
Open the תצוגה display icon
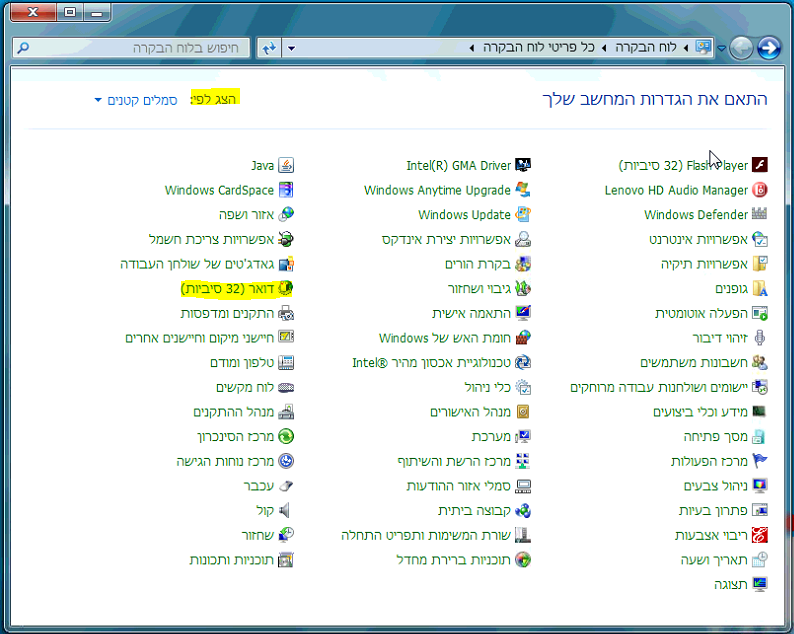[759, 584]
